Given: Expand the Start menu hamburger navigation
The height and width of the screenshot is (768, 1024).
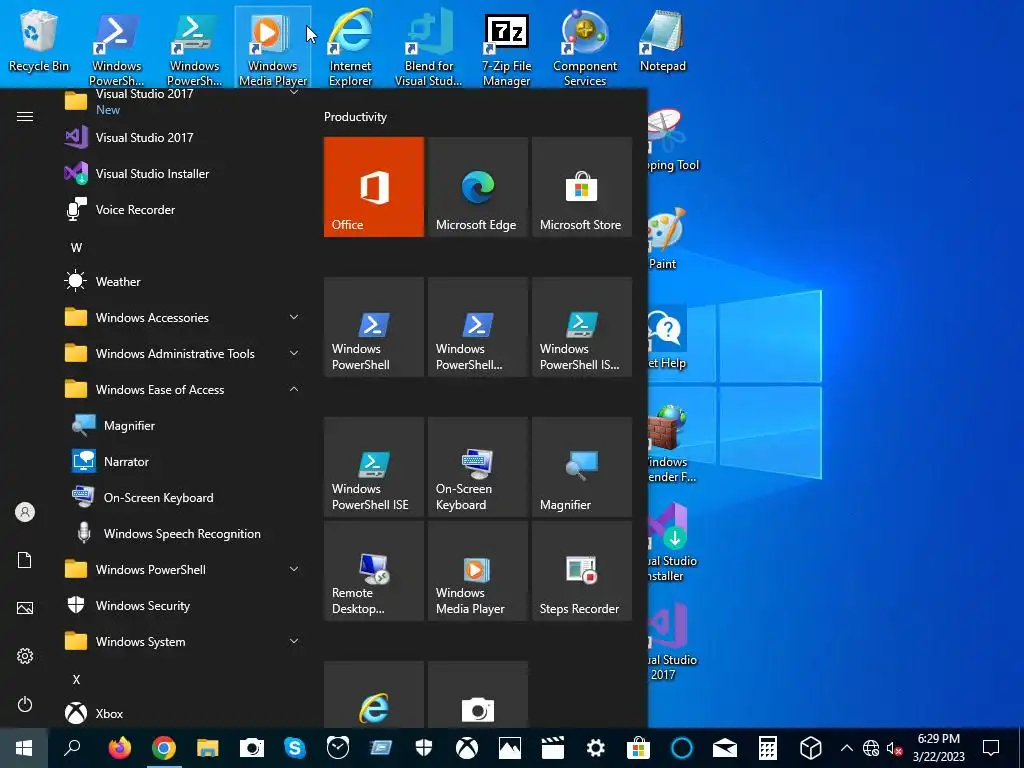Looking at the screenshot, I should point(25,117).
